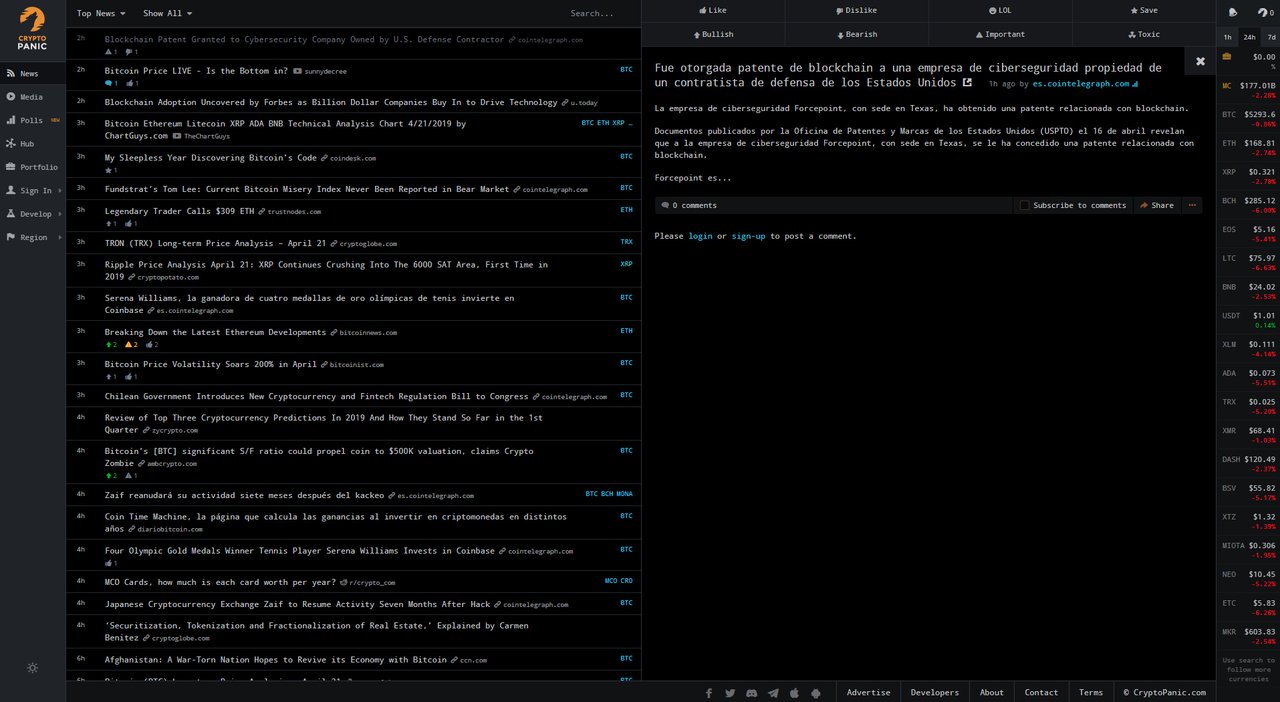Expand the Sign In sidebar menu

coord(32,190)
